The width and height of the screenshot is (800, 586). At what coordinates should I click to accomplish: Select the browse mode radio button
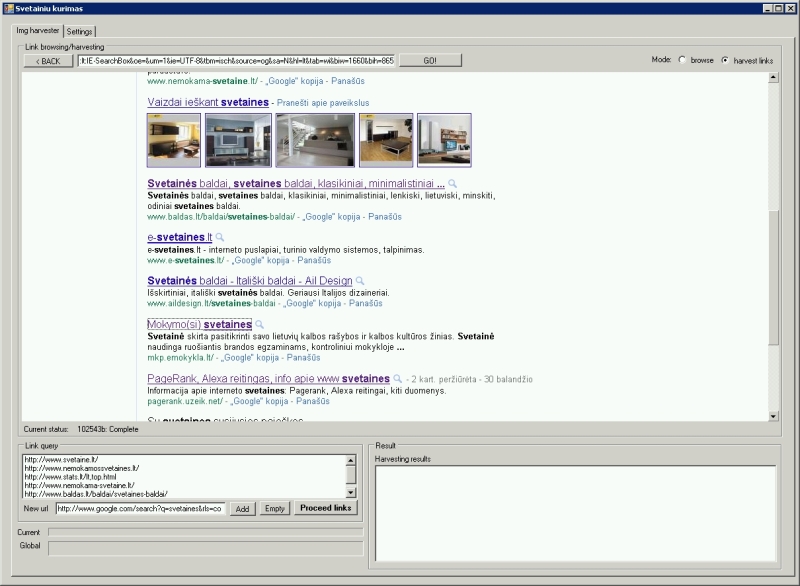pos(682,60)
